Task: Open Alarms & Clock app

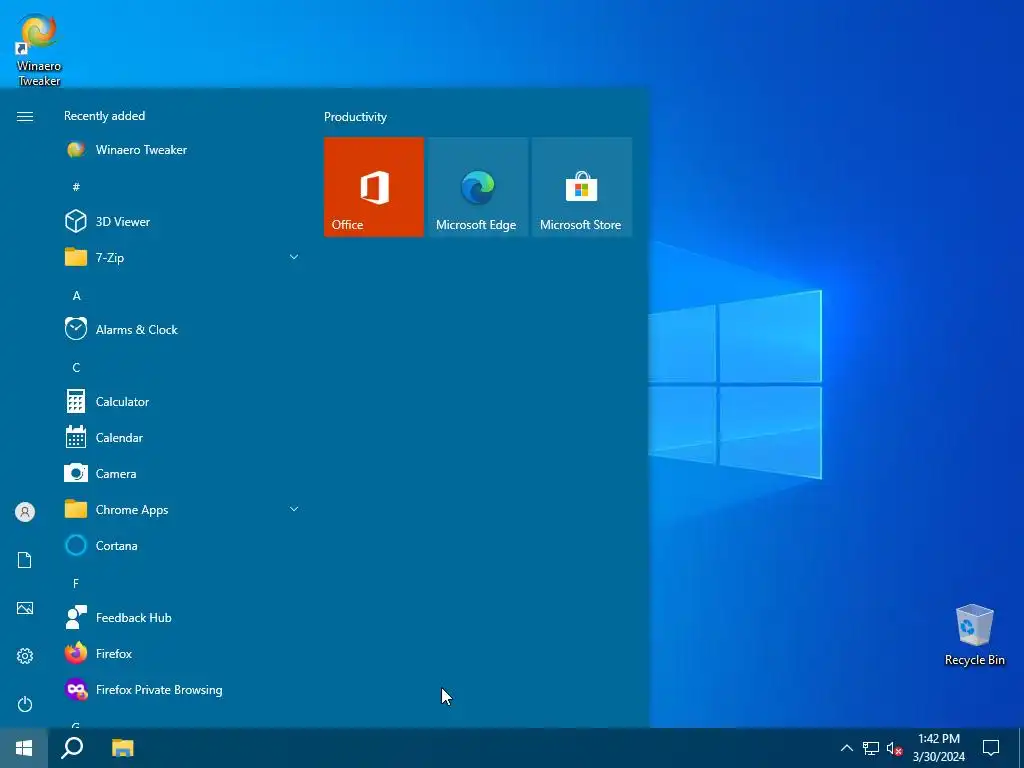Action: click(x=182, y=330)
